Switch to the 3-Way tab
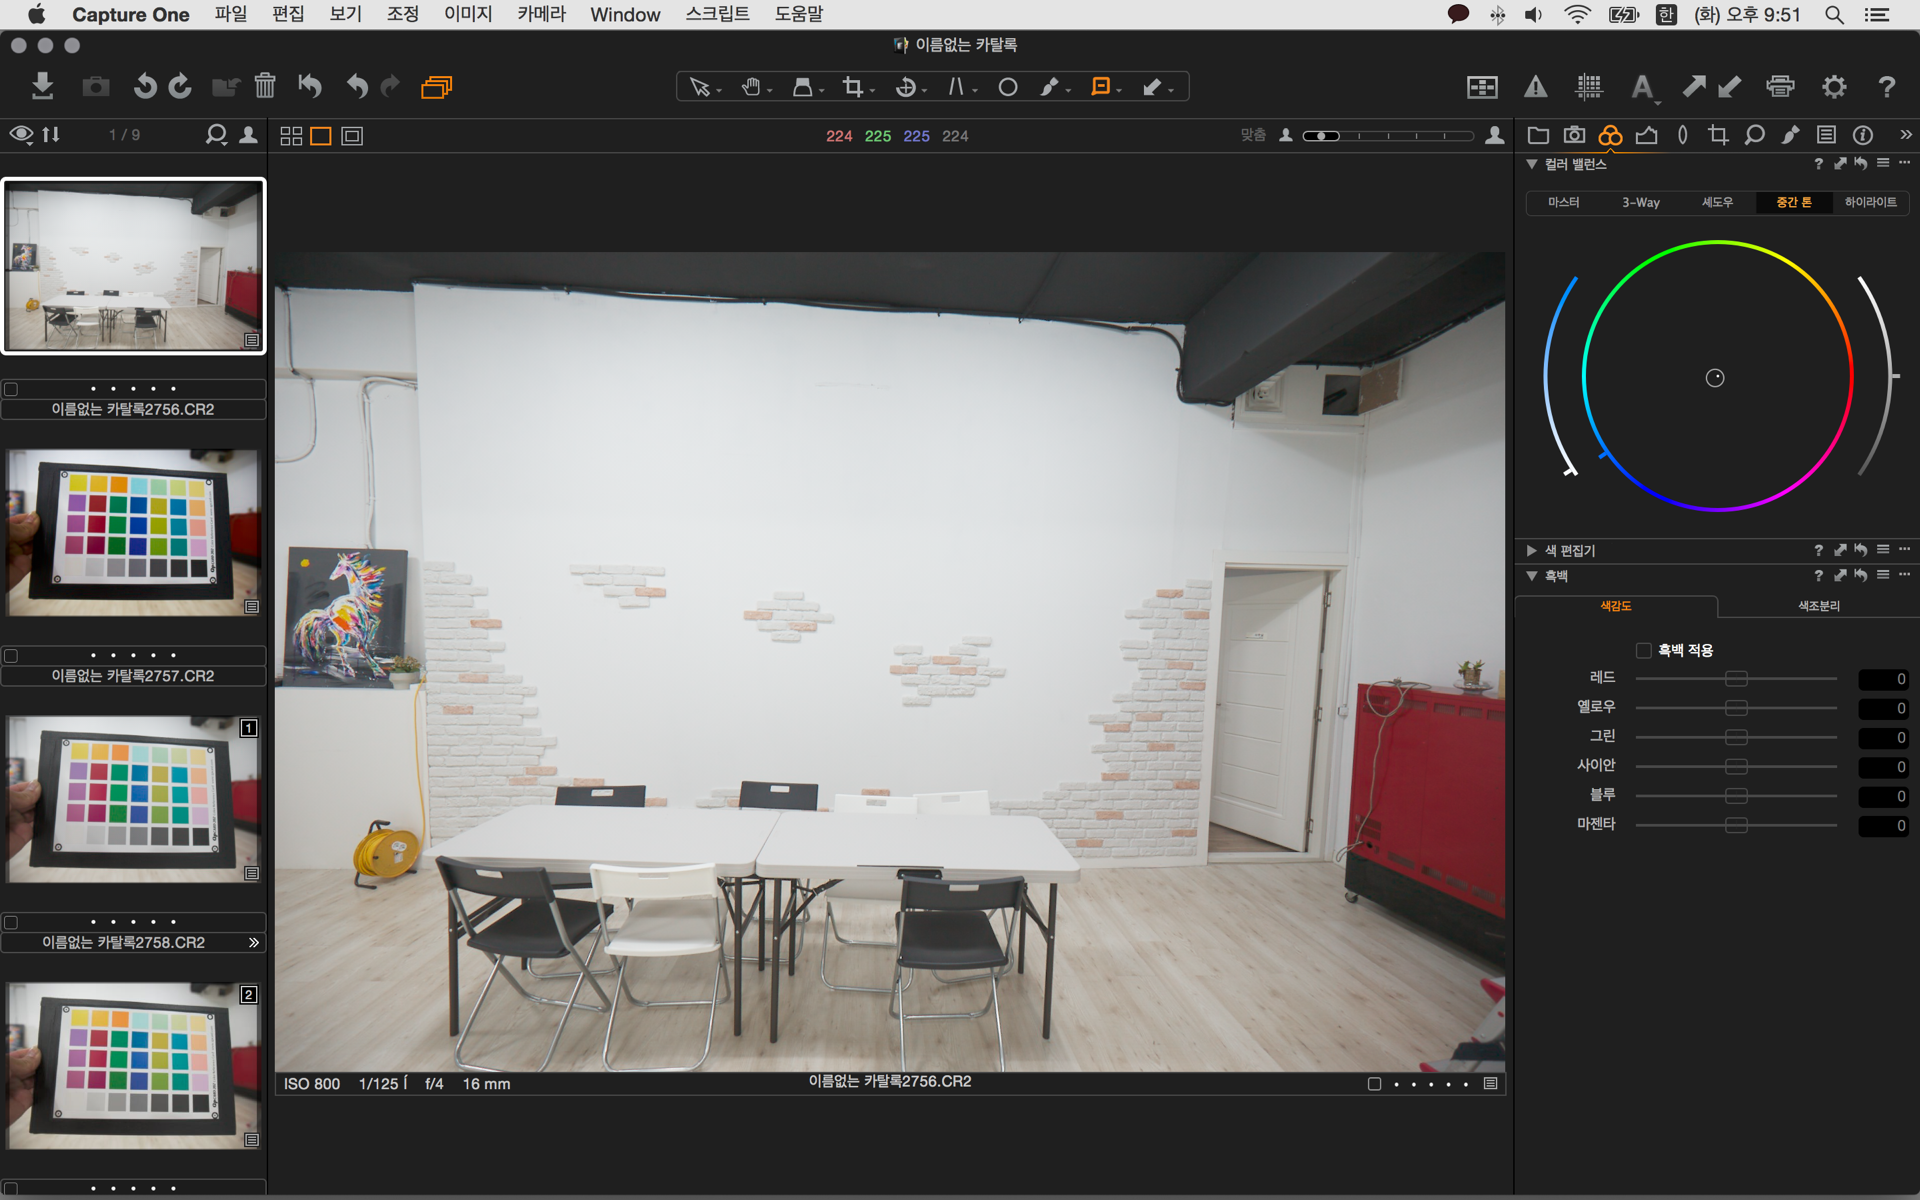The image size is (1920, 1200). point(1640,202)
